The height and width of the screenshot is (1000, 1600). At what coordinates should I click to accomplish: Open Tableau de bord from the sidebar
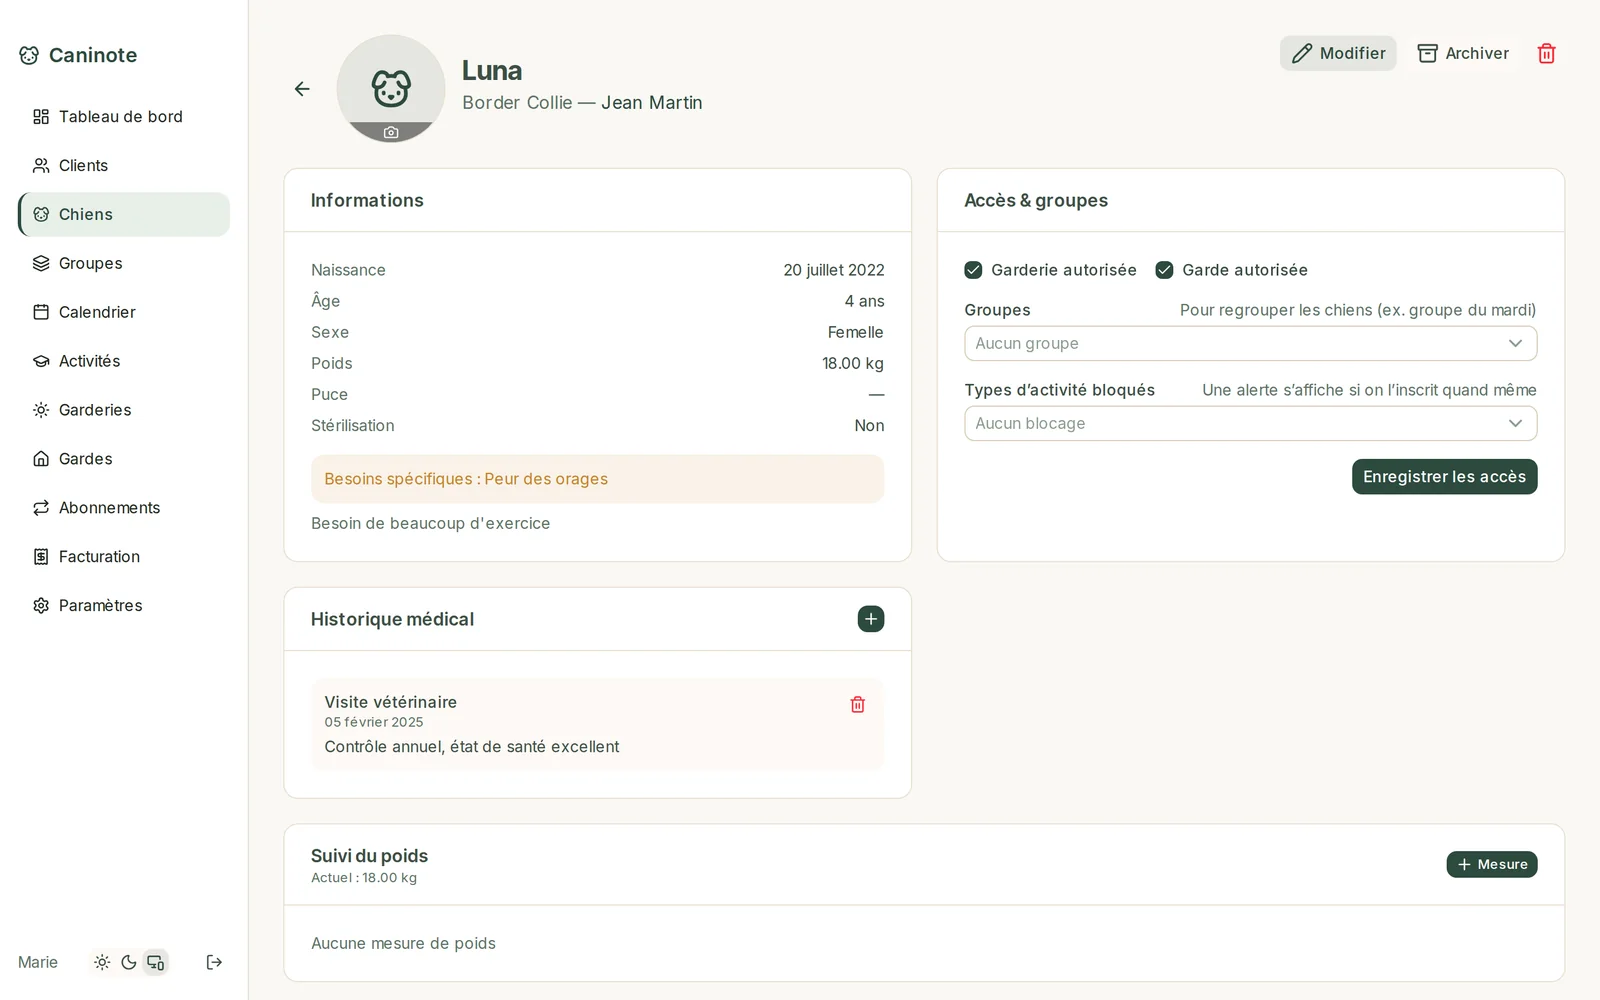tap(124, 117)
